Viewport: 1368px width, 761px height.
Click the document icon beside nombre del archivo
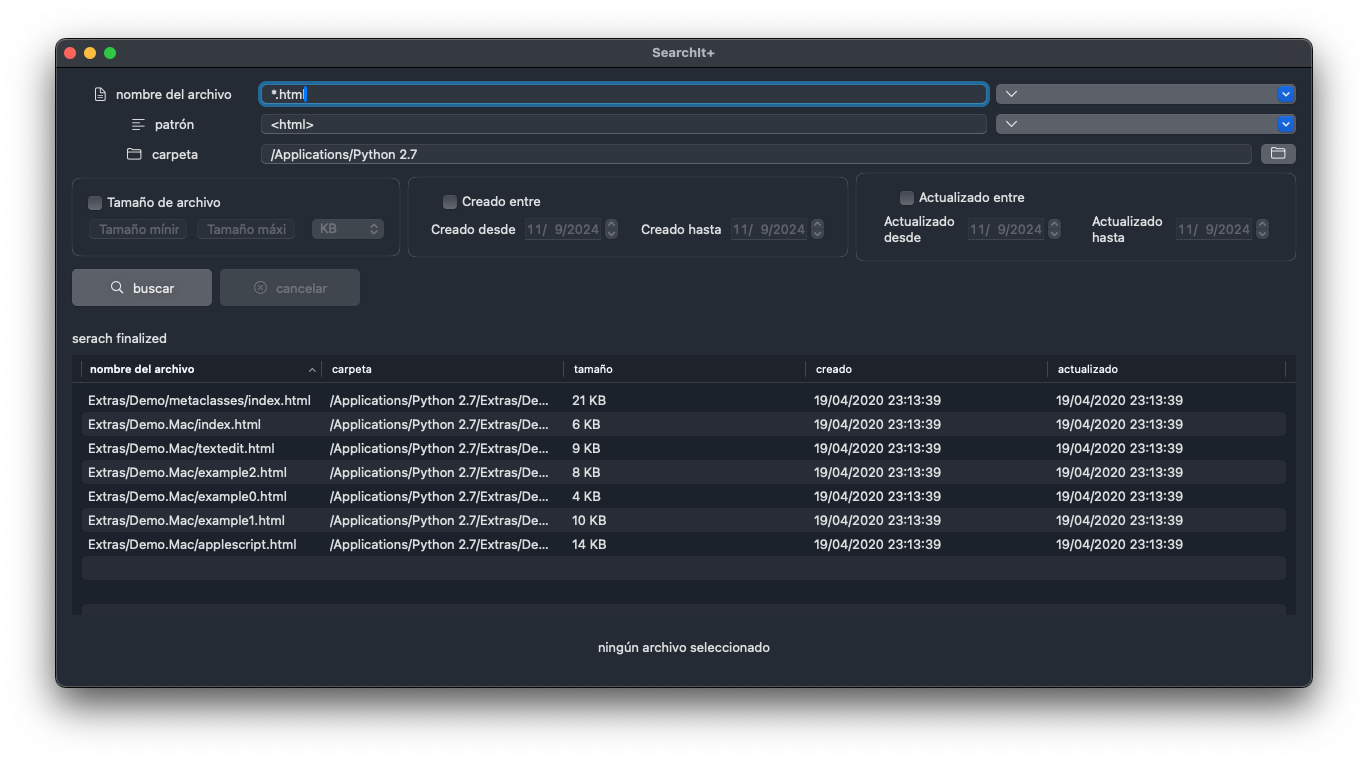click(99, 93)
